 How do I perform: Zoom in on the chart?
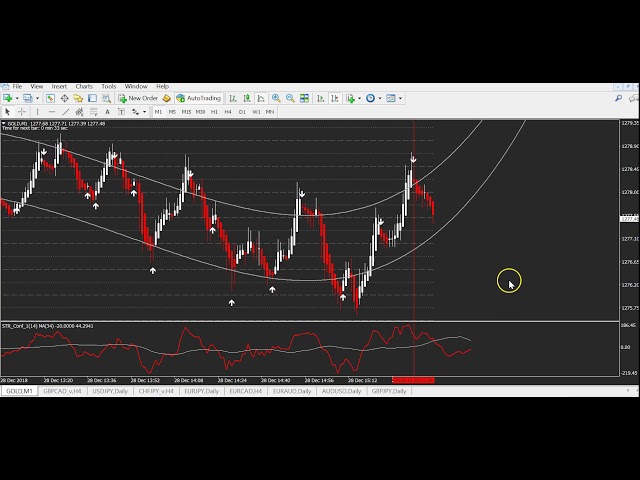276,98
